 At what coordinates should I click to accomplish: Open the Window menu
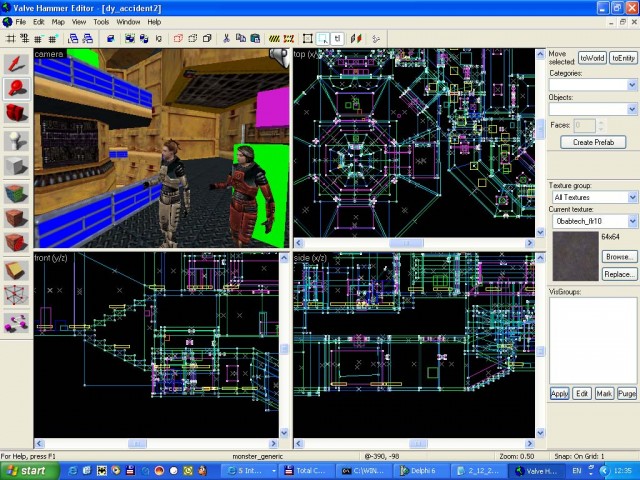click(x=128, y=22)
